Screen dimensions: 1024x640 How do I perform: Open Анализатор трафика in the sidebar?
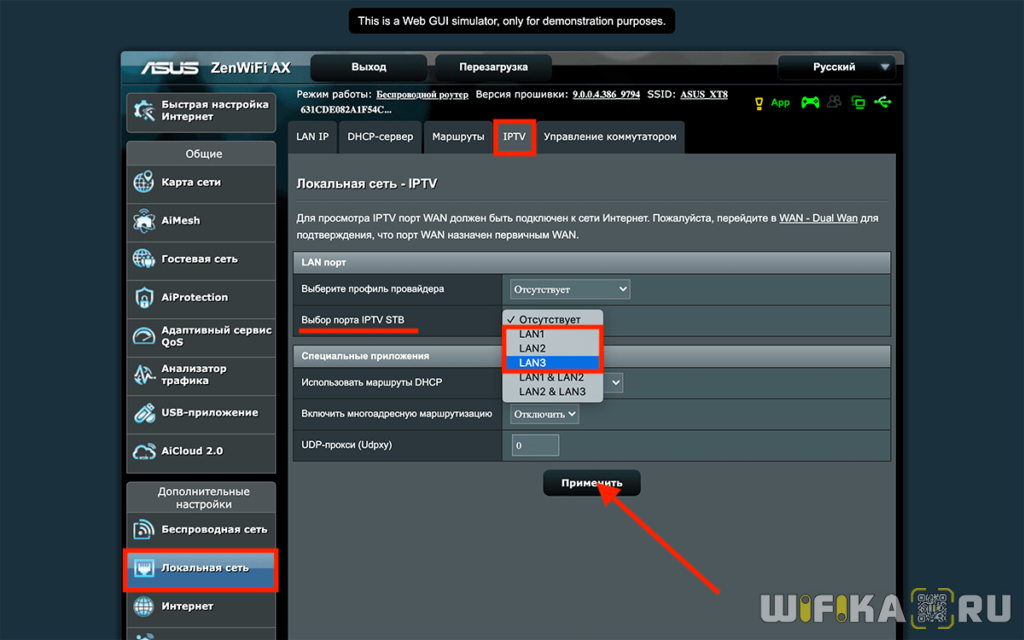200,374
